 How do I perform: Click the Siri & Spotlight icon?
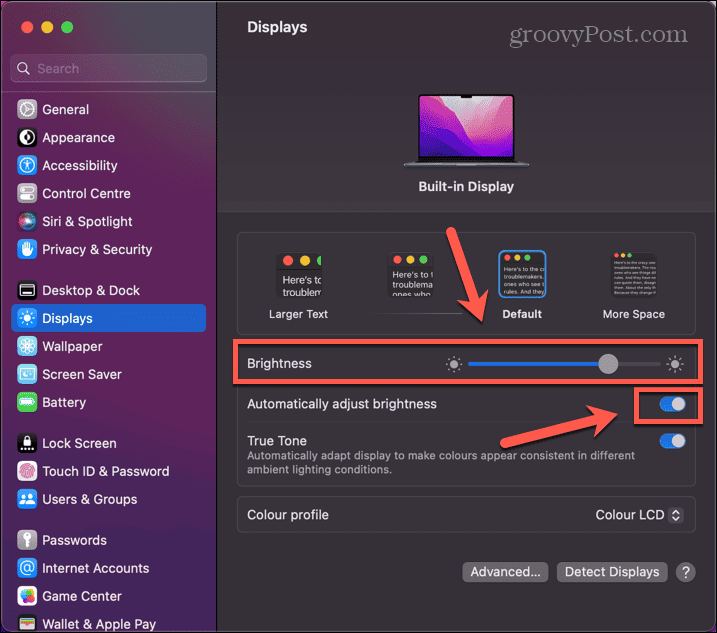(x=27, y=221)
